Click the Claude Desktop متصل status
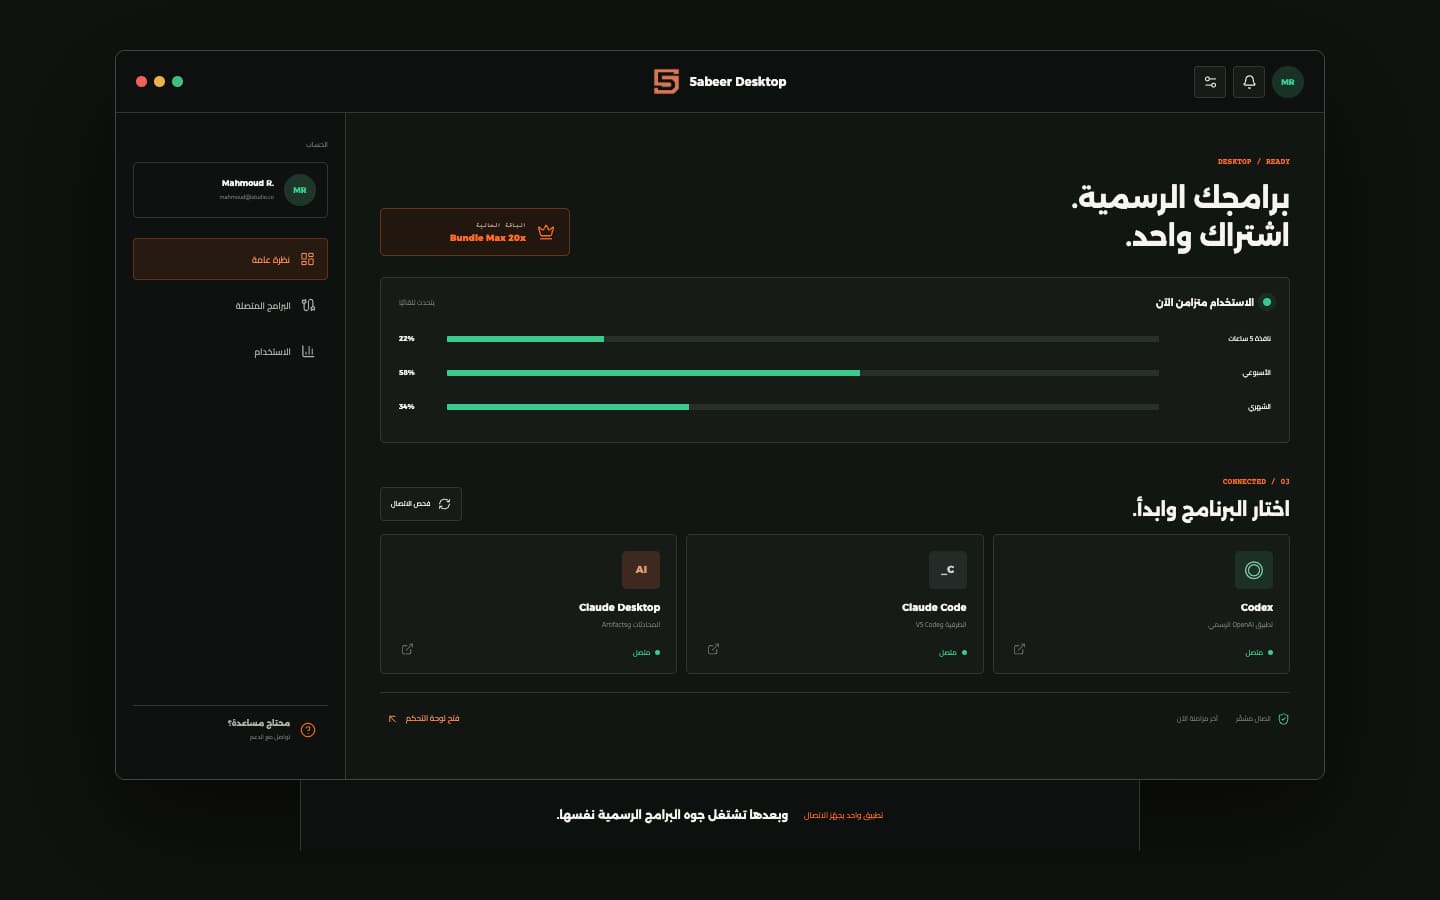 click(646, 653)
